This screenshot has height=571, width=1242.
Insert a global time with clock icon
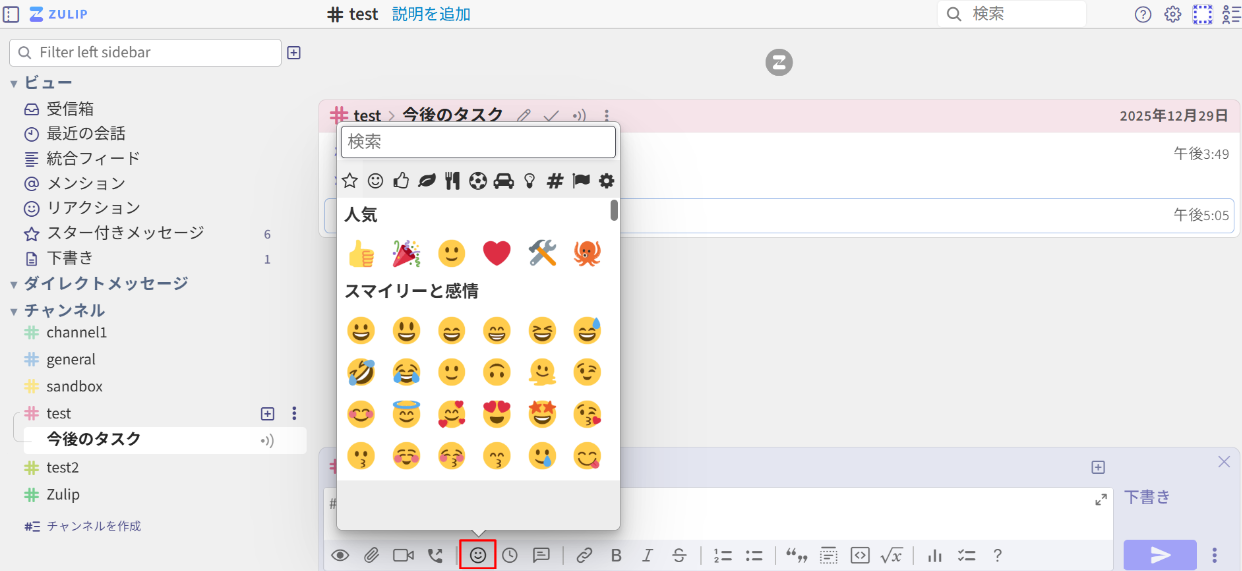pyautogui.click(x=510, y=555)
